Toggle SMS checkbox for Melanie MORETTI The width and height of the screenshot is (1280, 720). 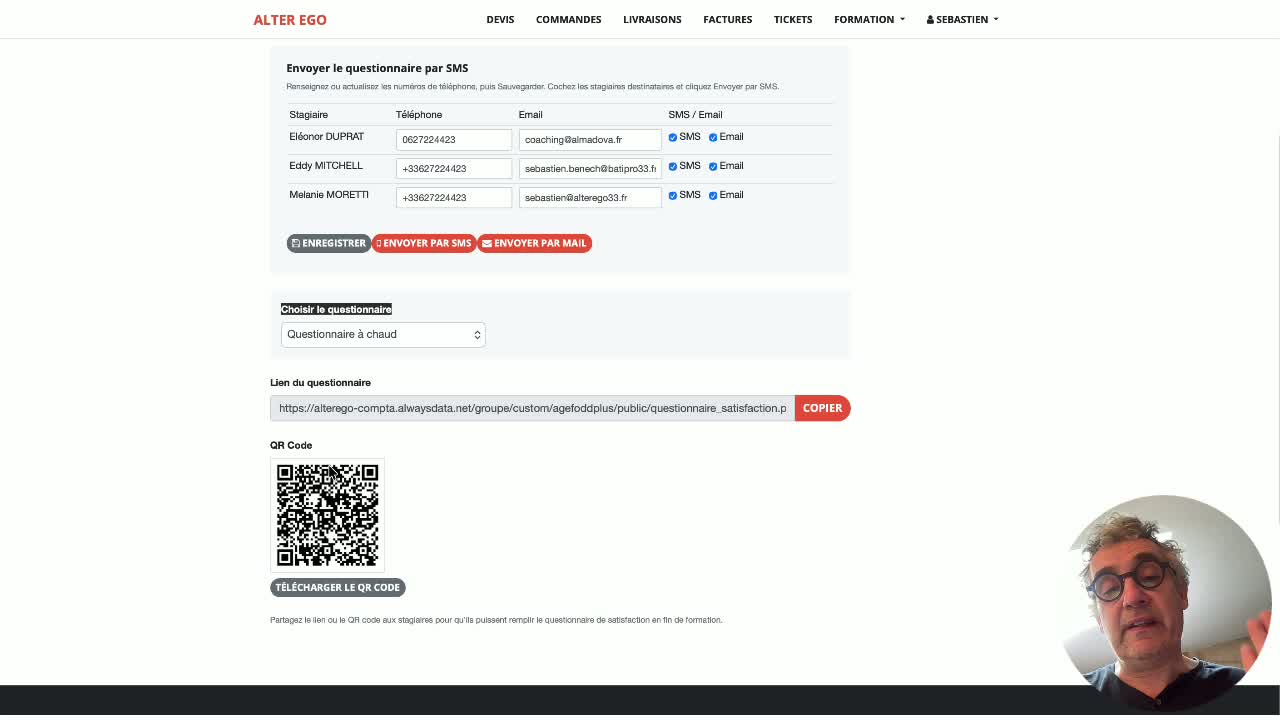pos(673,195)
